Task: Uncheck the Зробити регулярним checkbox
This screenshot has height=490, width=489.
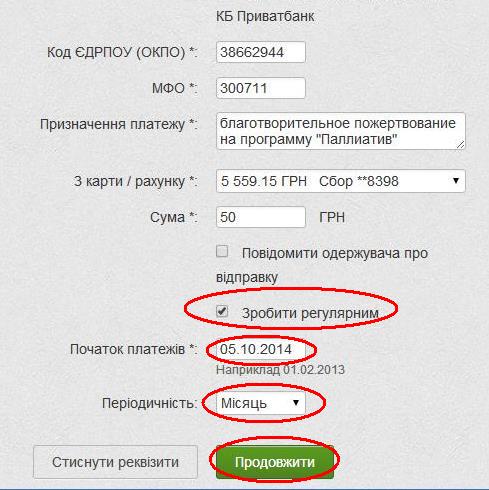Action: pyautogui.click(x=222, y=311)
